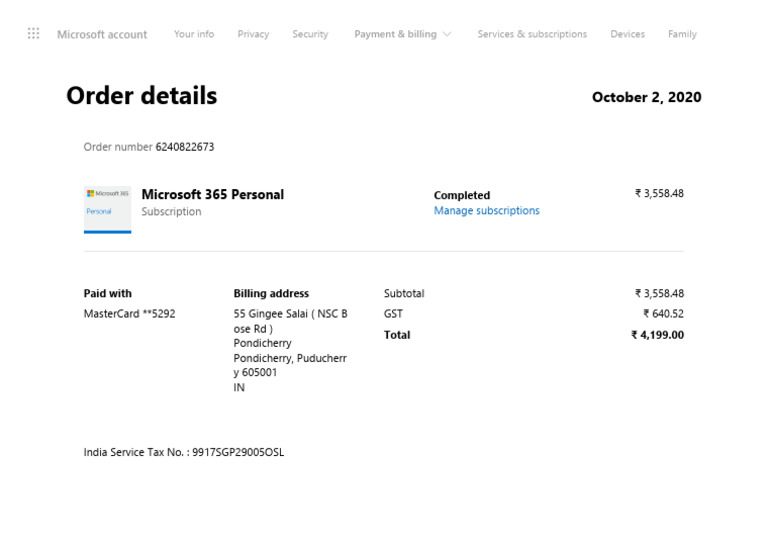Expand the Payment & billing chevron
This screenshot has height=543, width=768.
(x=447, y=34)
